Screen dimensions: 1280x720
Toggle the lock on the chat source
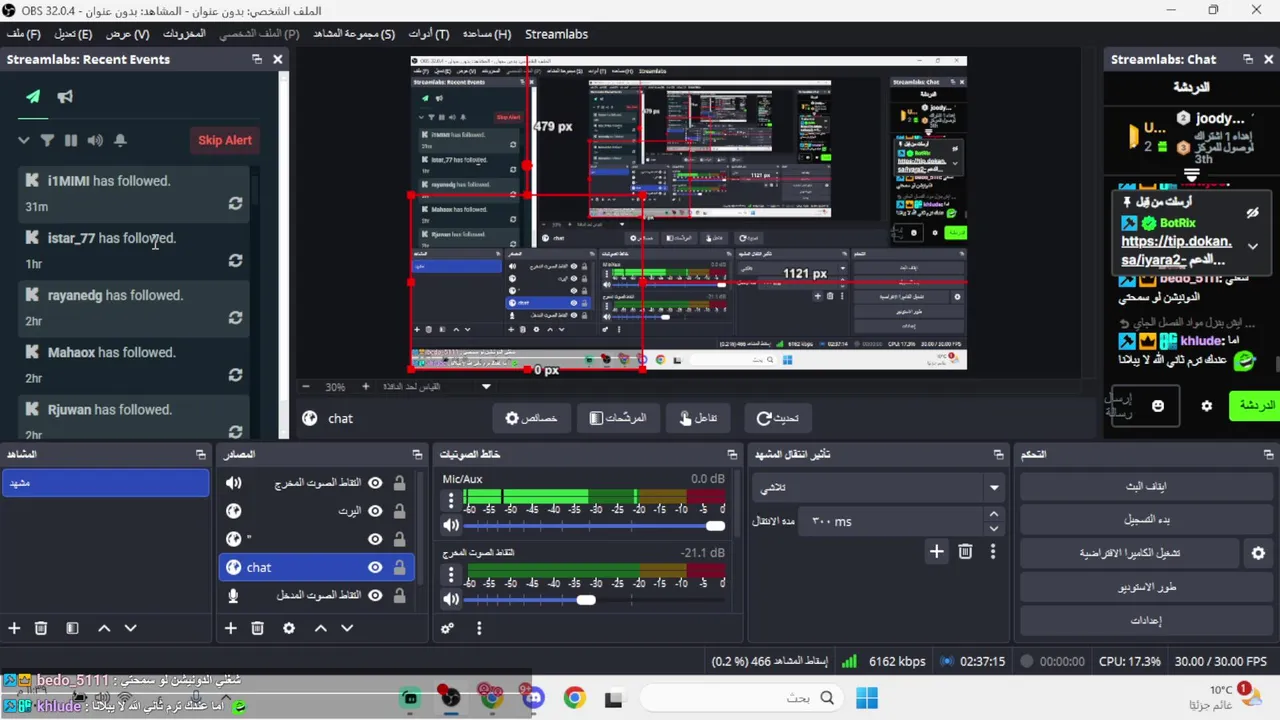point(399,567)
